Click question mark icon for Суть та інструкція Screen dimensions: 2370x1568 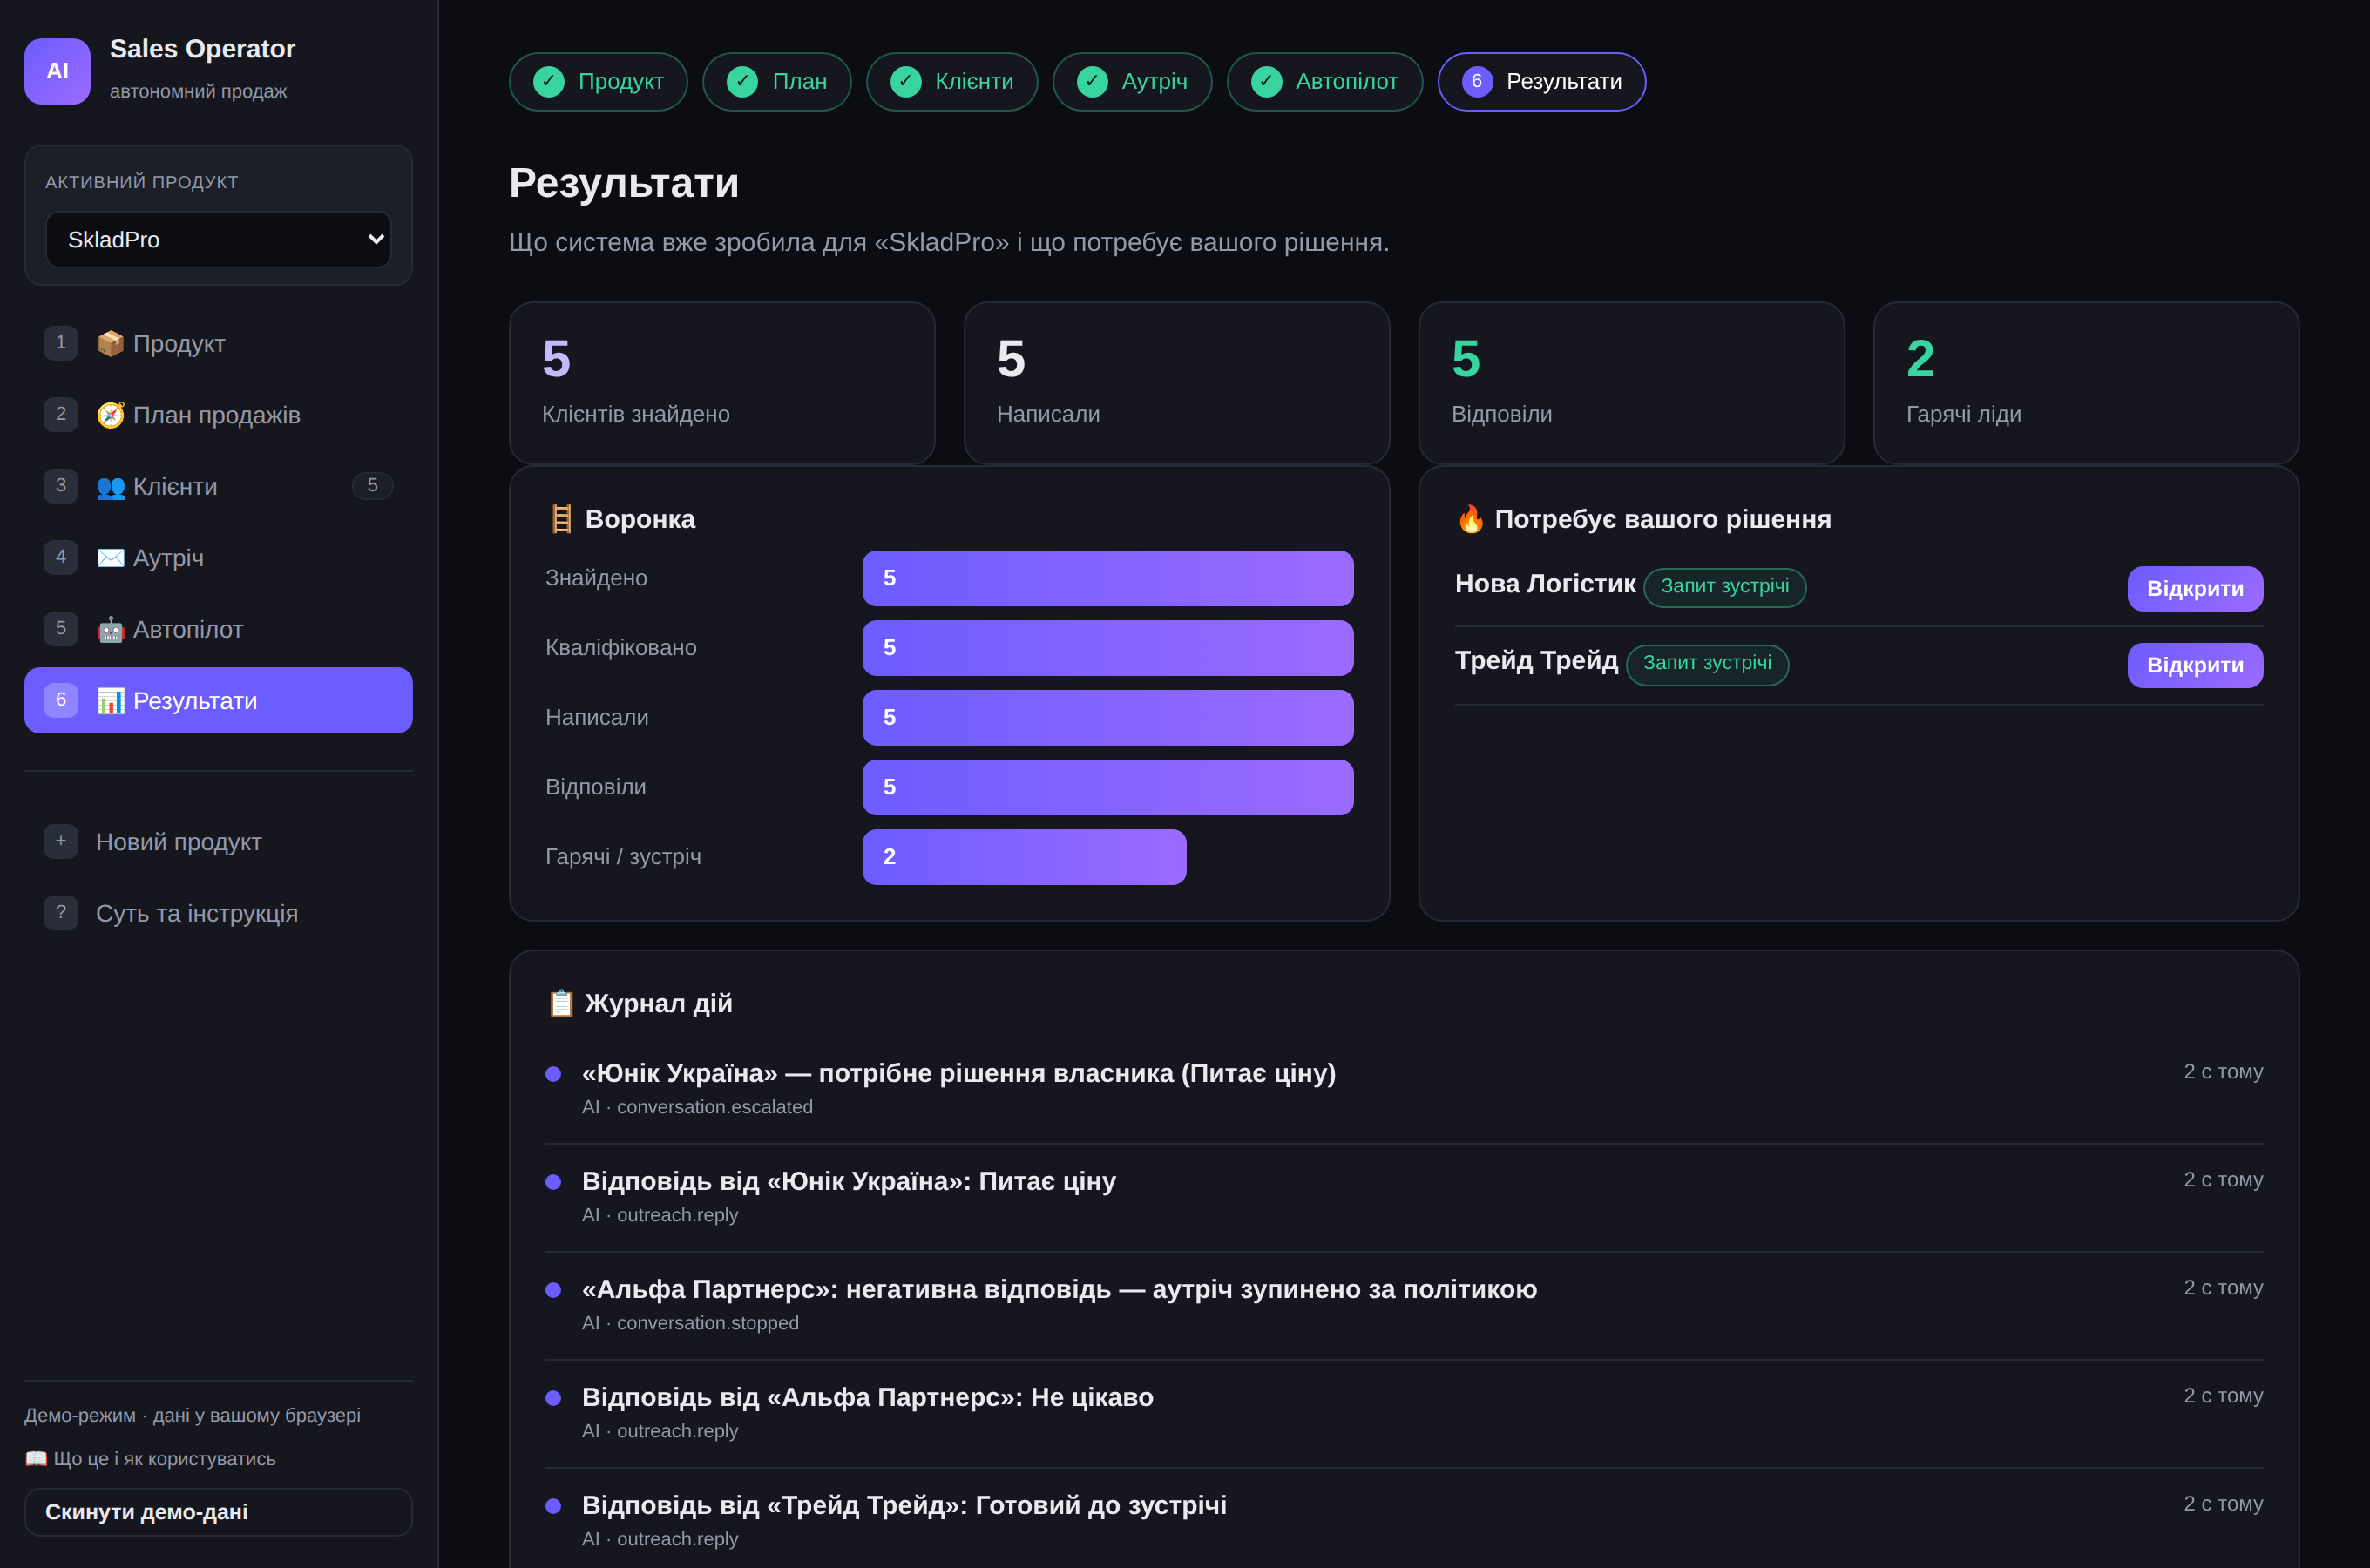(61, 913)
